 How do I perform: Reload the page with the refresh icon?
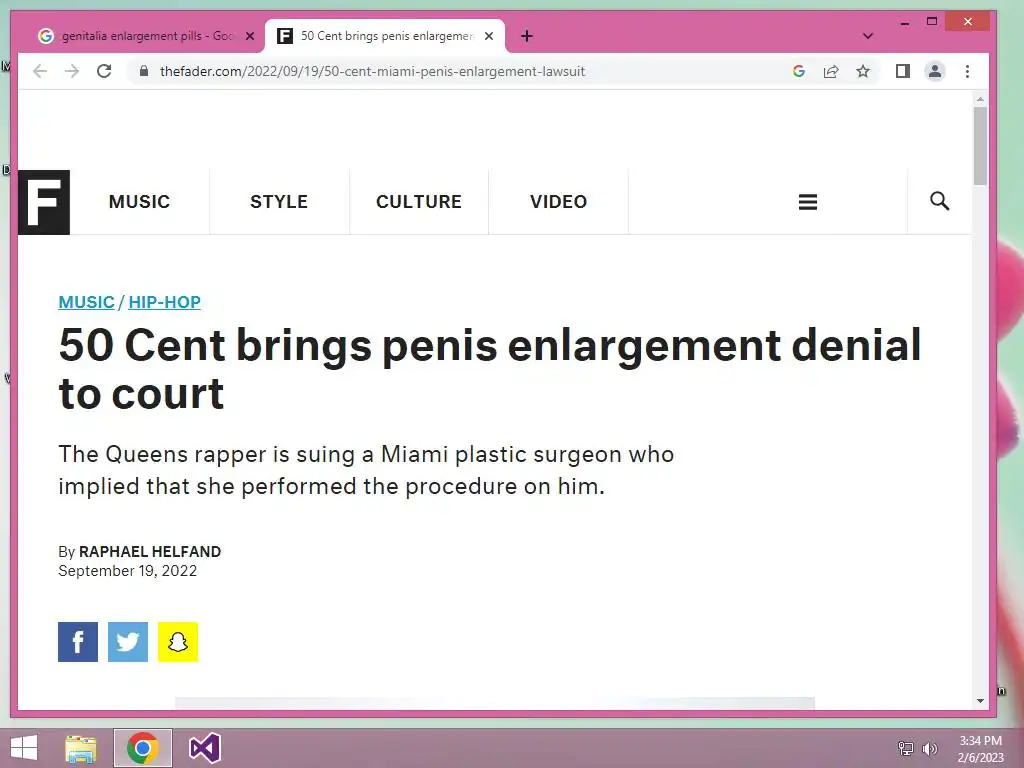(104, 71)
